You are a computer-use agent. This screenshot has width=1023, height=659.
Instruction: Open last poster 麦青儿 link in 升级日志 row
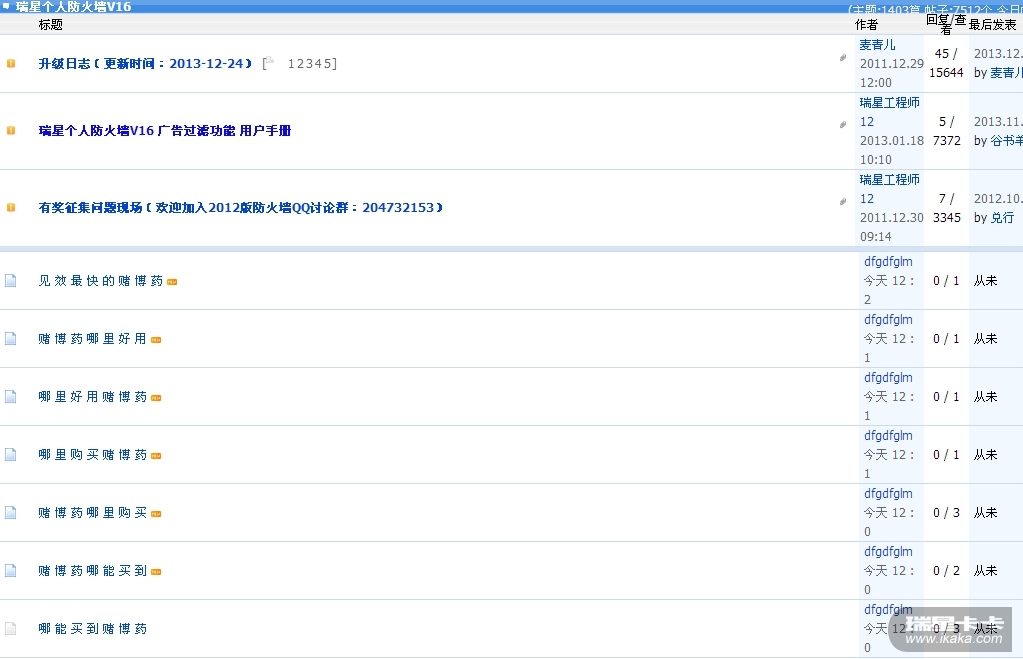(x=1006, y=73)
